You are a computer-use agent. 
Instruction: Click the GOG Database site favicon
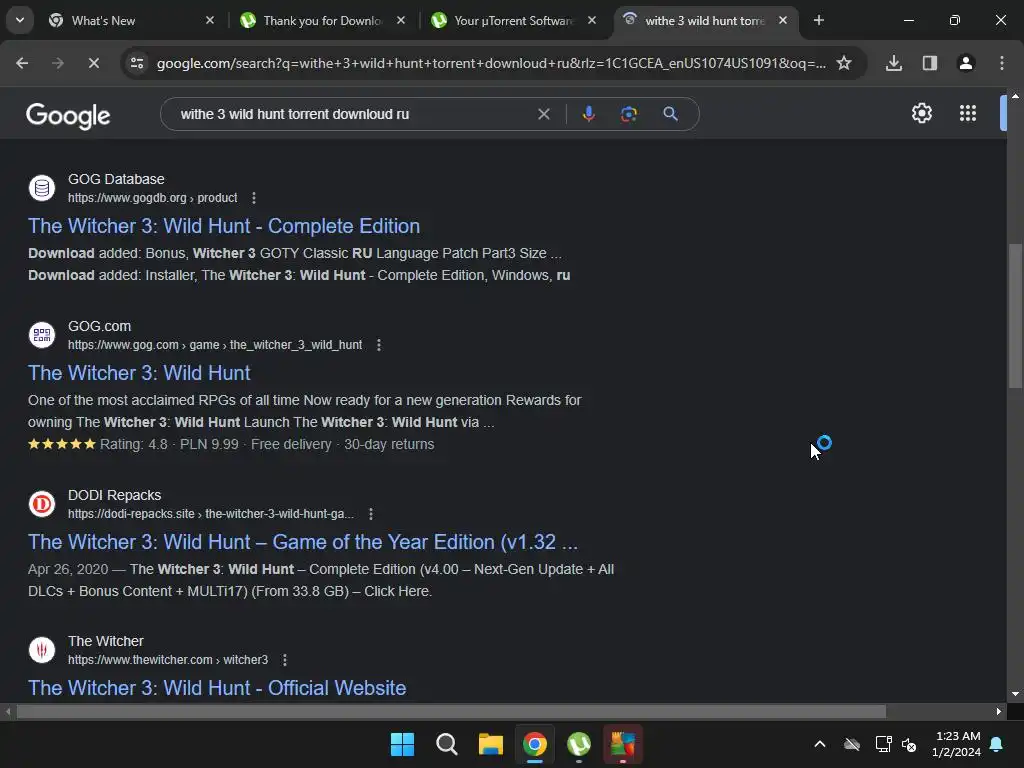click(42, 188)
